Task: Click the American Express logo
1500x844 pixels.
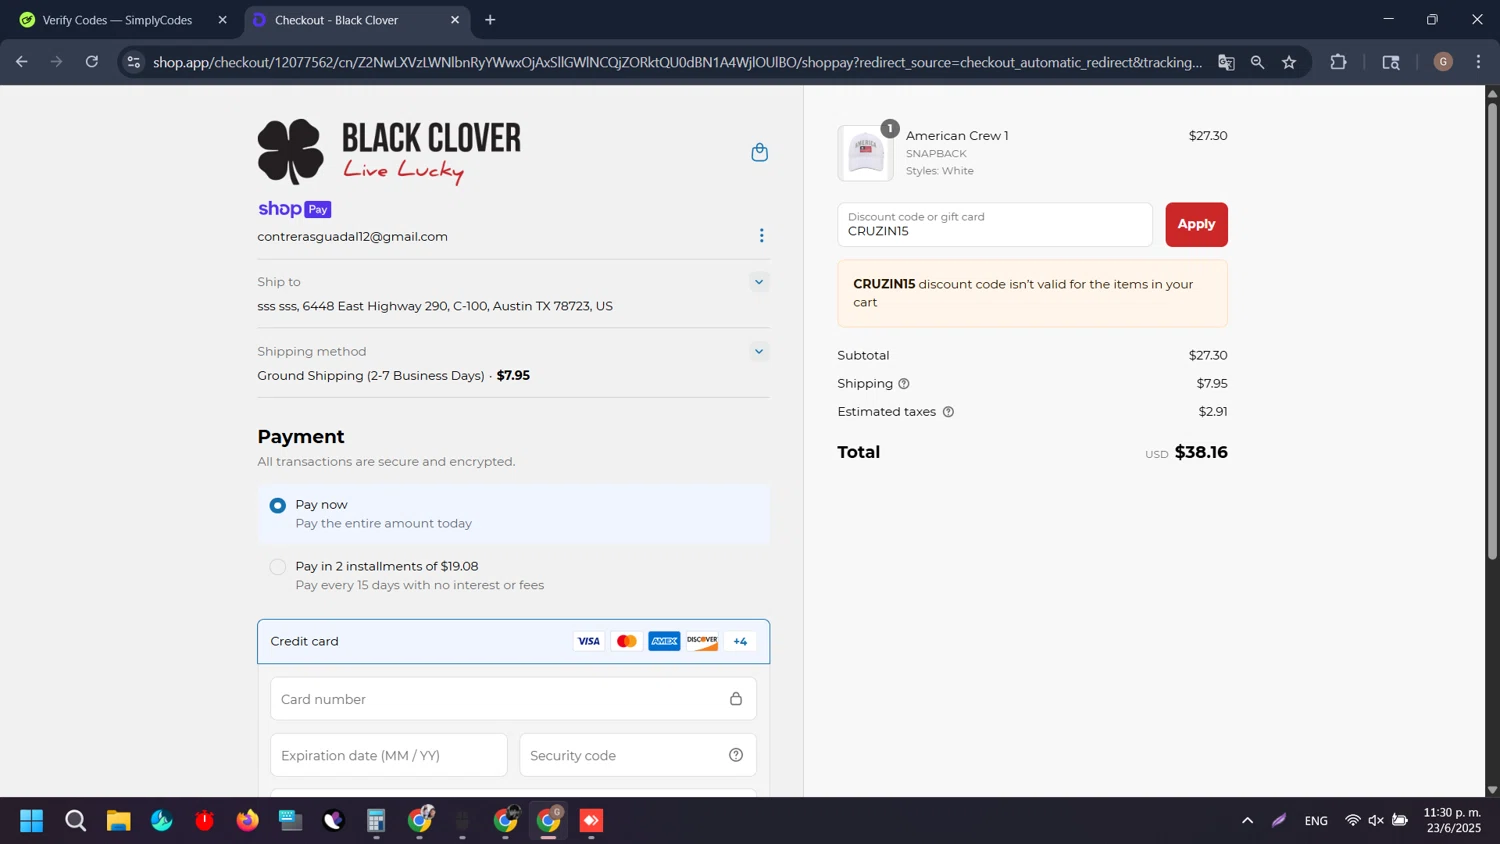Action: pyautogui.click(x=664, y=641)
